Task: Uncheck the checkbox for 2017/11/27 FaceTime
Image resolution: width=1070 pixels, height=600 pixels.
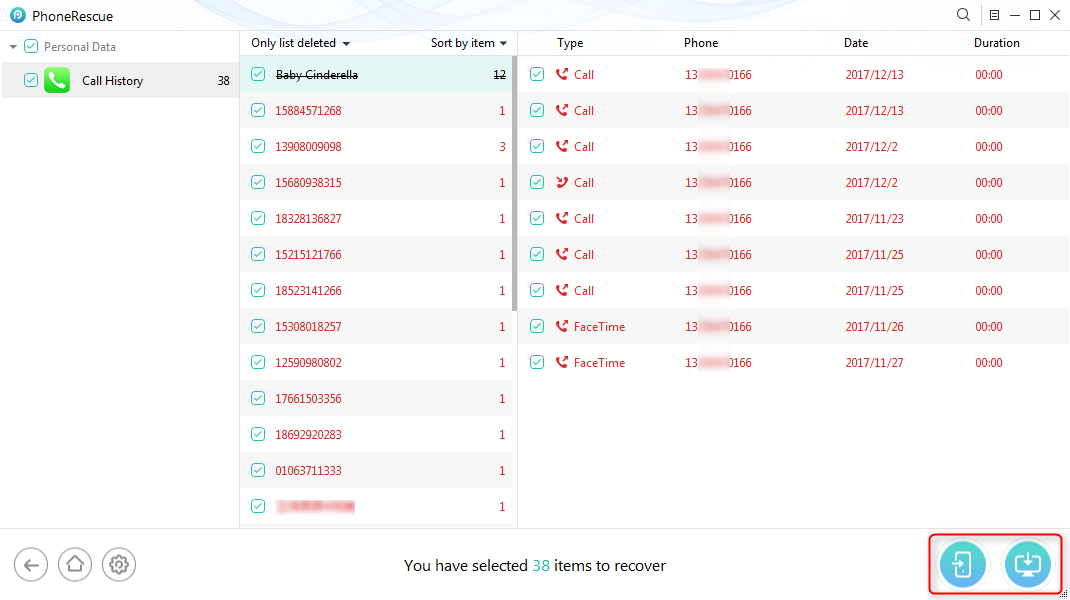Action: pos(537,362)
